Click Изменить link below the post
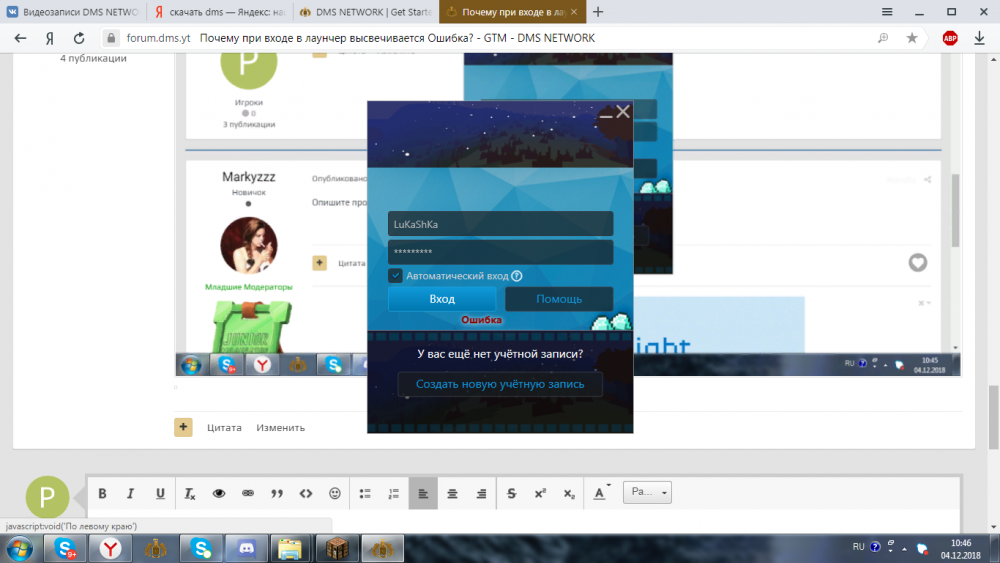This screenshot has height=563, width=1000. [281, 428]
